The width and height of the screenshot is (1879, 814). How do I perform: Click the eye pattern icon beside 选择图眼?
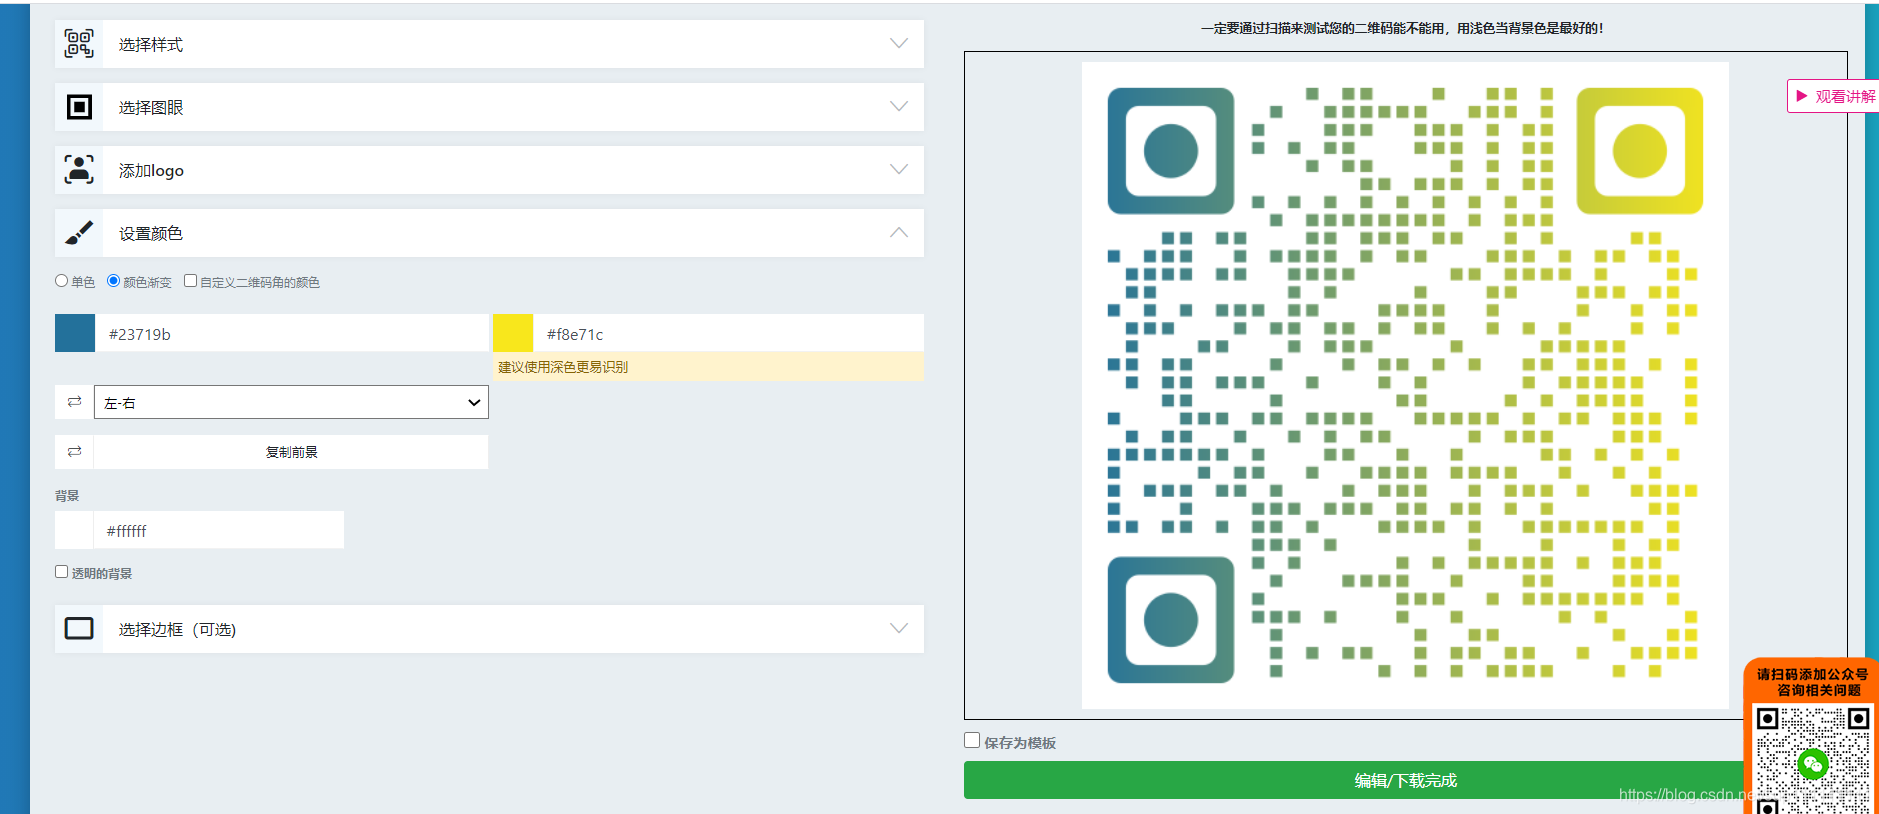[79, 107]
